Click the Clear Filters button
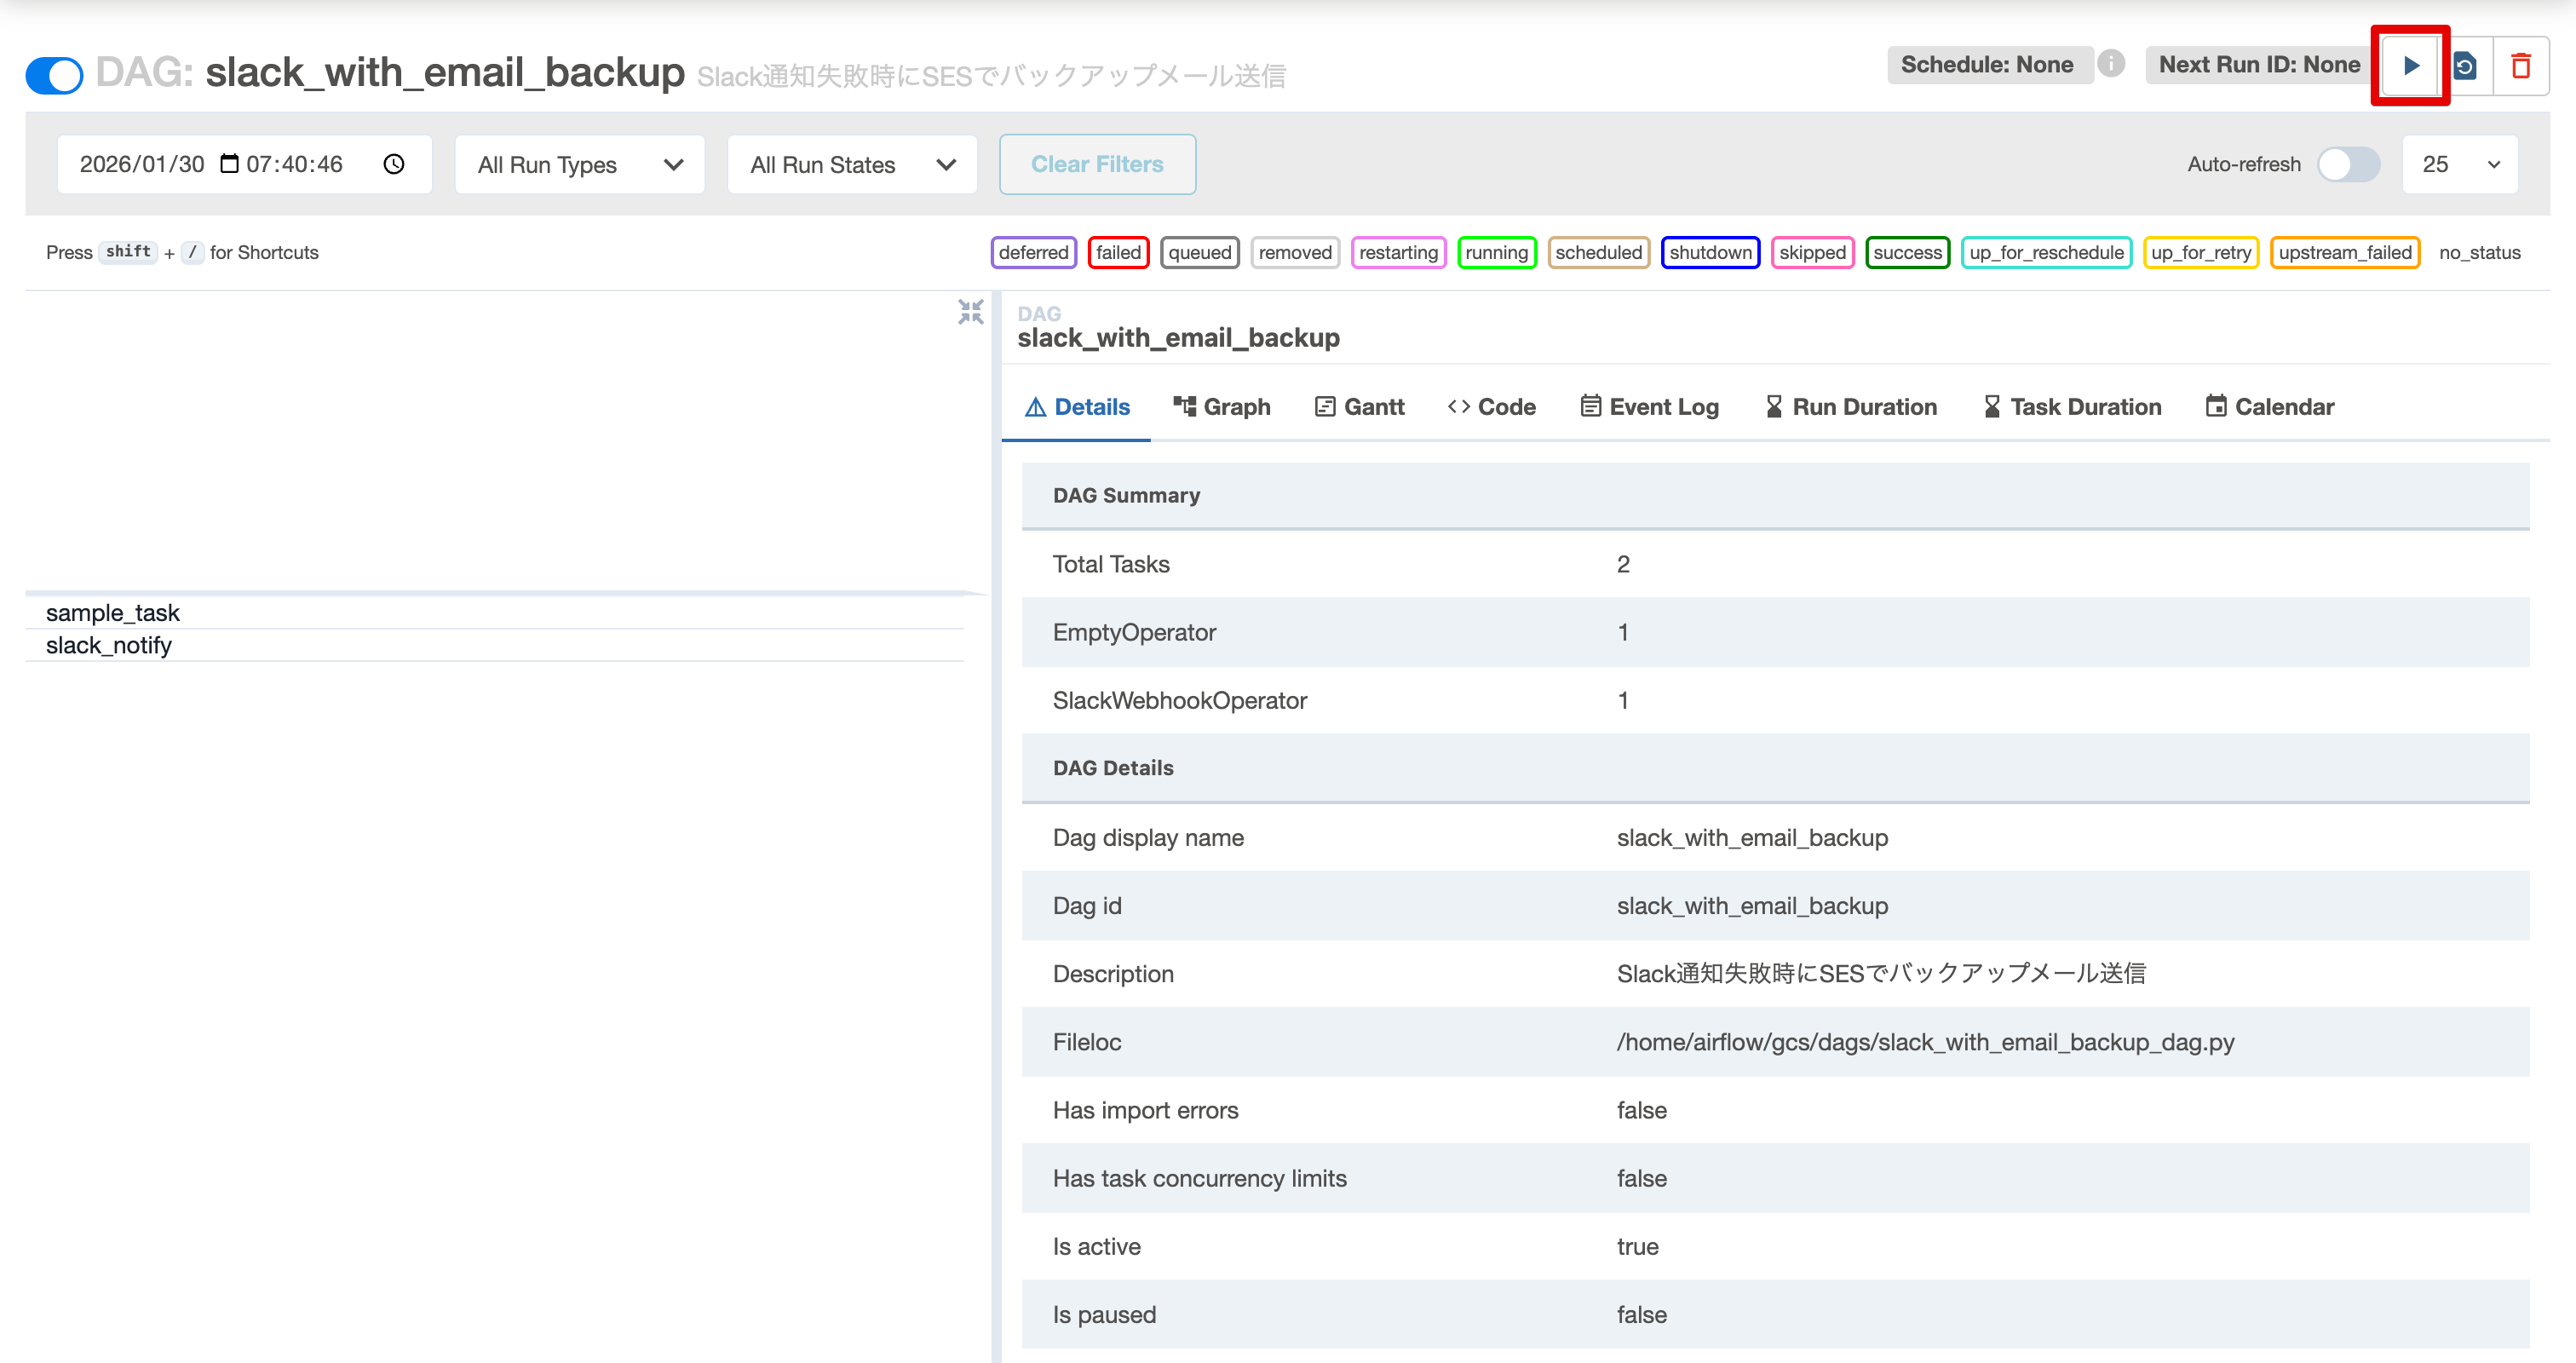The height and width of the screenshot is (1363, 2576). click(x=1097, y=164)
